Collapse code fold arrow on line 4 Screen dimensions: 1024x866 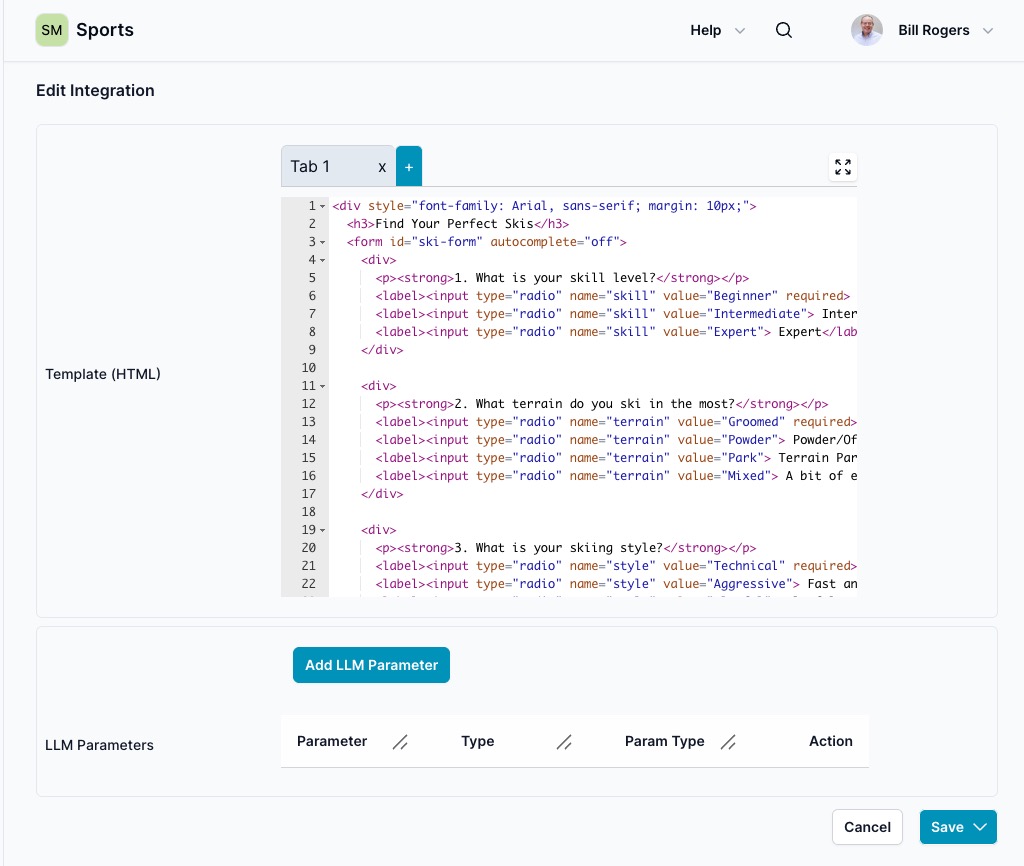[323, 261]
